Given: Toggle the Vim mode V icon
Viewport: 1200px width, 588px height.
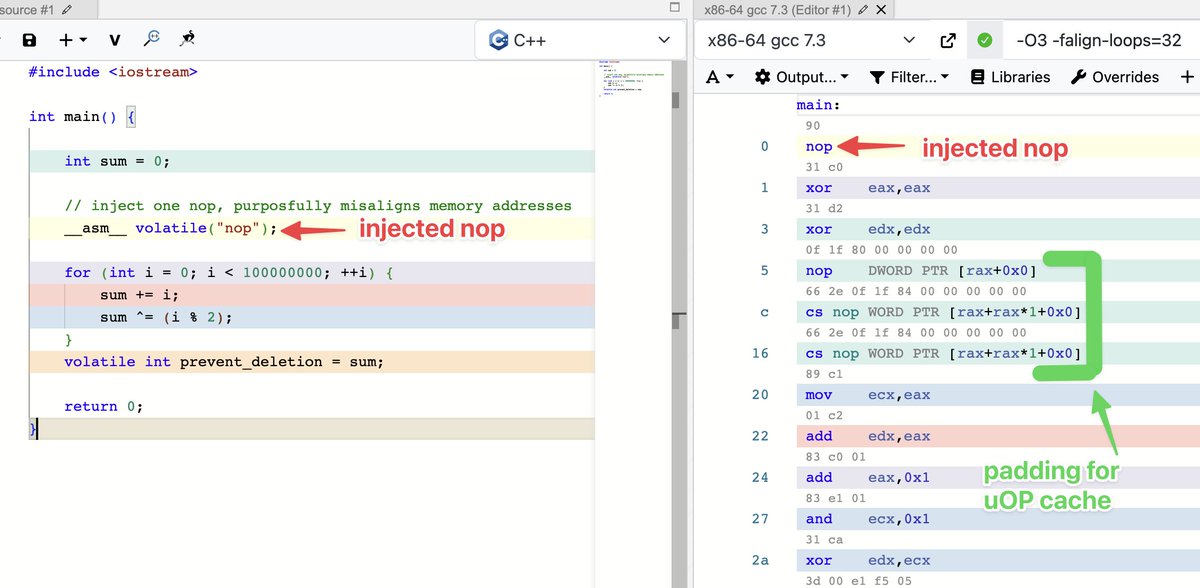Looking at the screenshot, I should [x=115, y=40].
